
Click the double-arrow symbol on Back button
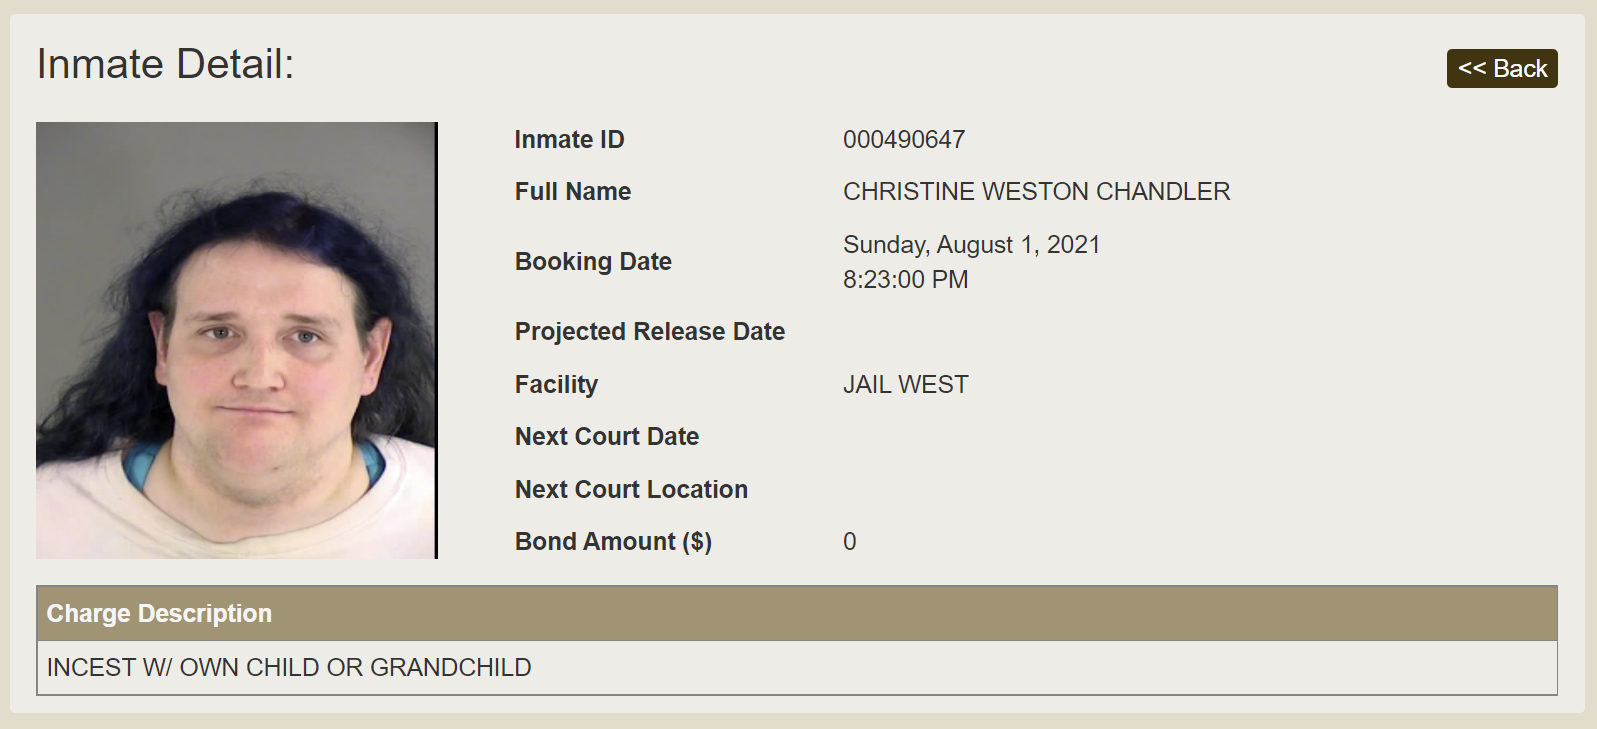click(x=1472, y=68)
